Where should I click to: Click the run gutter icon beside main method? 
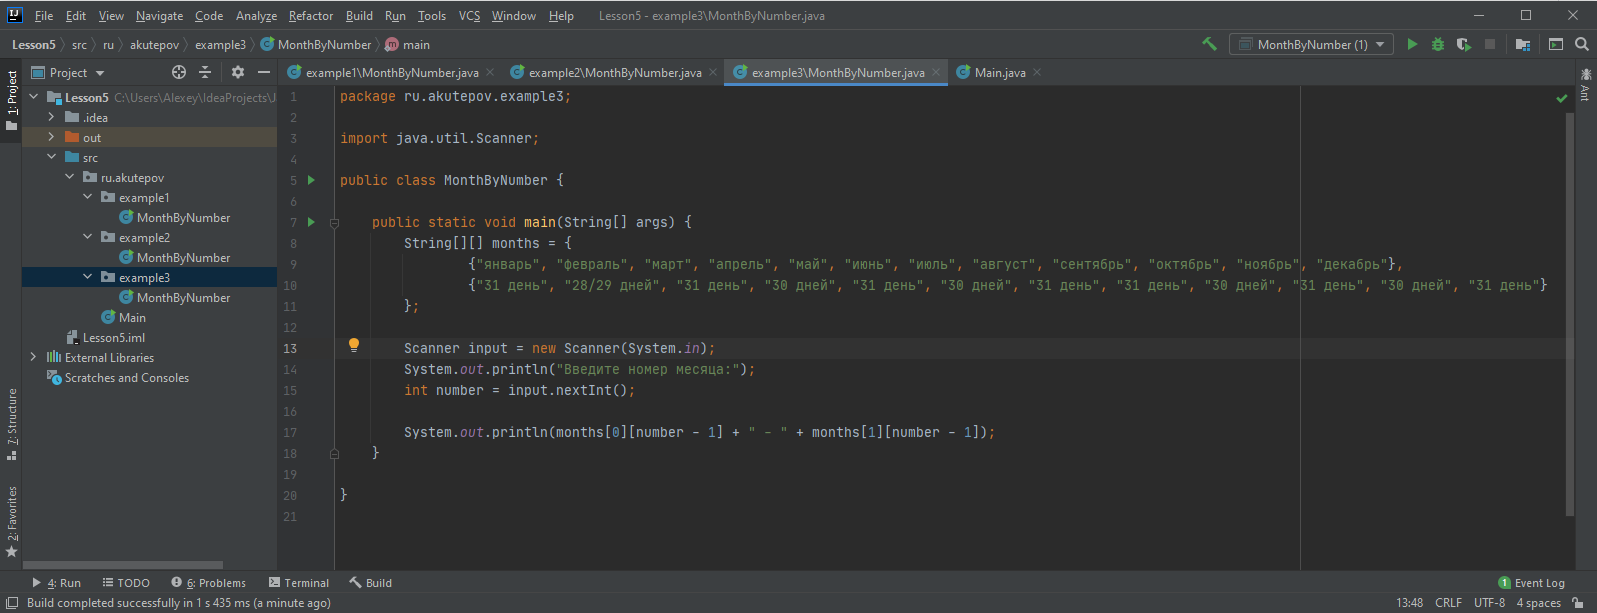coord(311,222)
